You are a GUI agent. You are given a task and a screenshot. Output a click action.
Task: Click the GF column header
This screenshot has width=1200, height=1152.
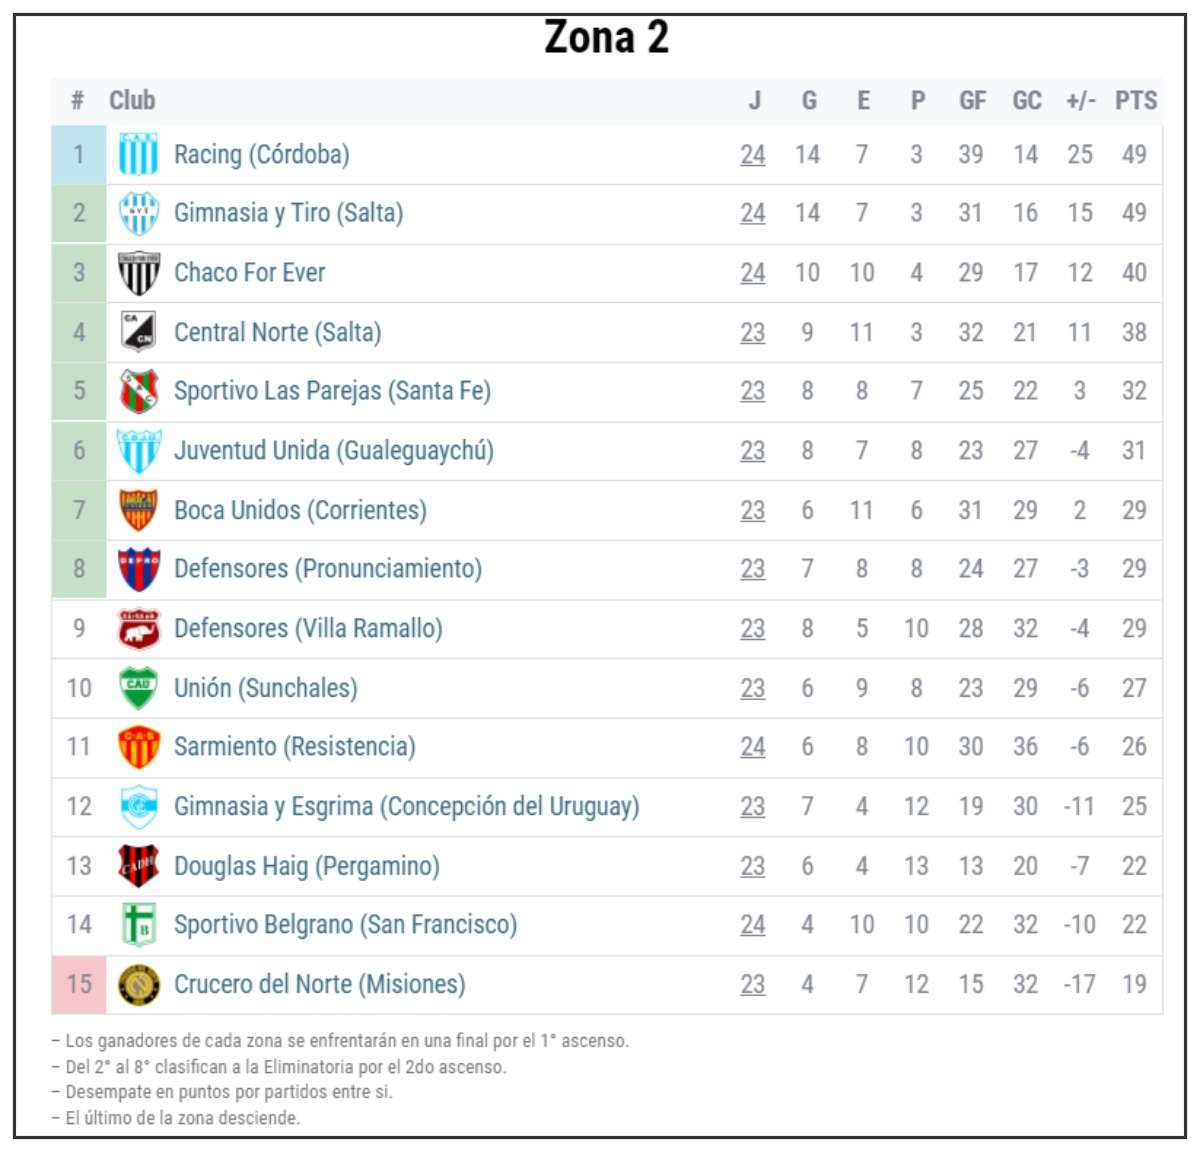click(972, 100)
